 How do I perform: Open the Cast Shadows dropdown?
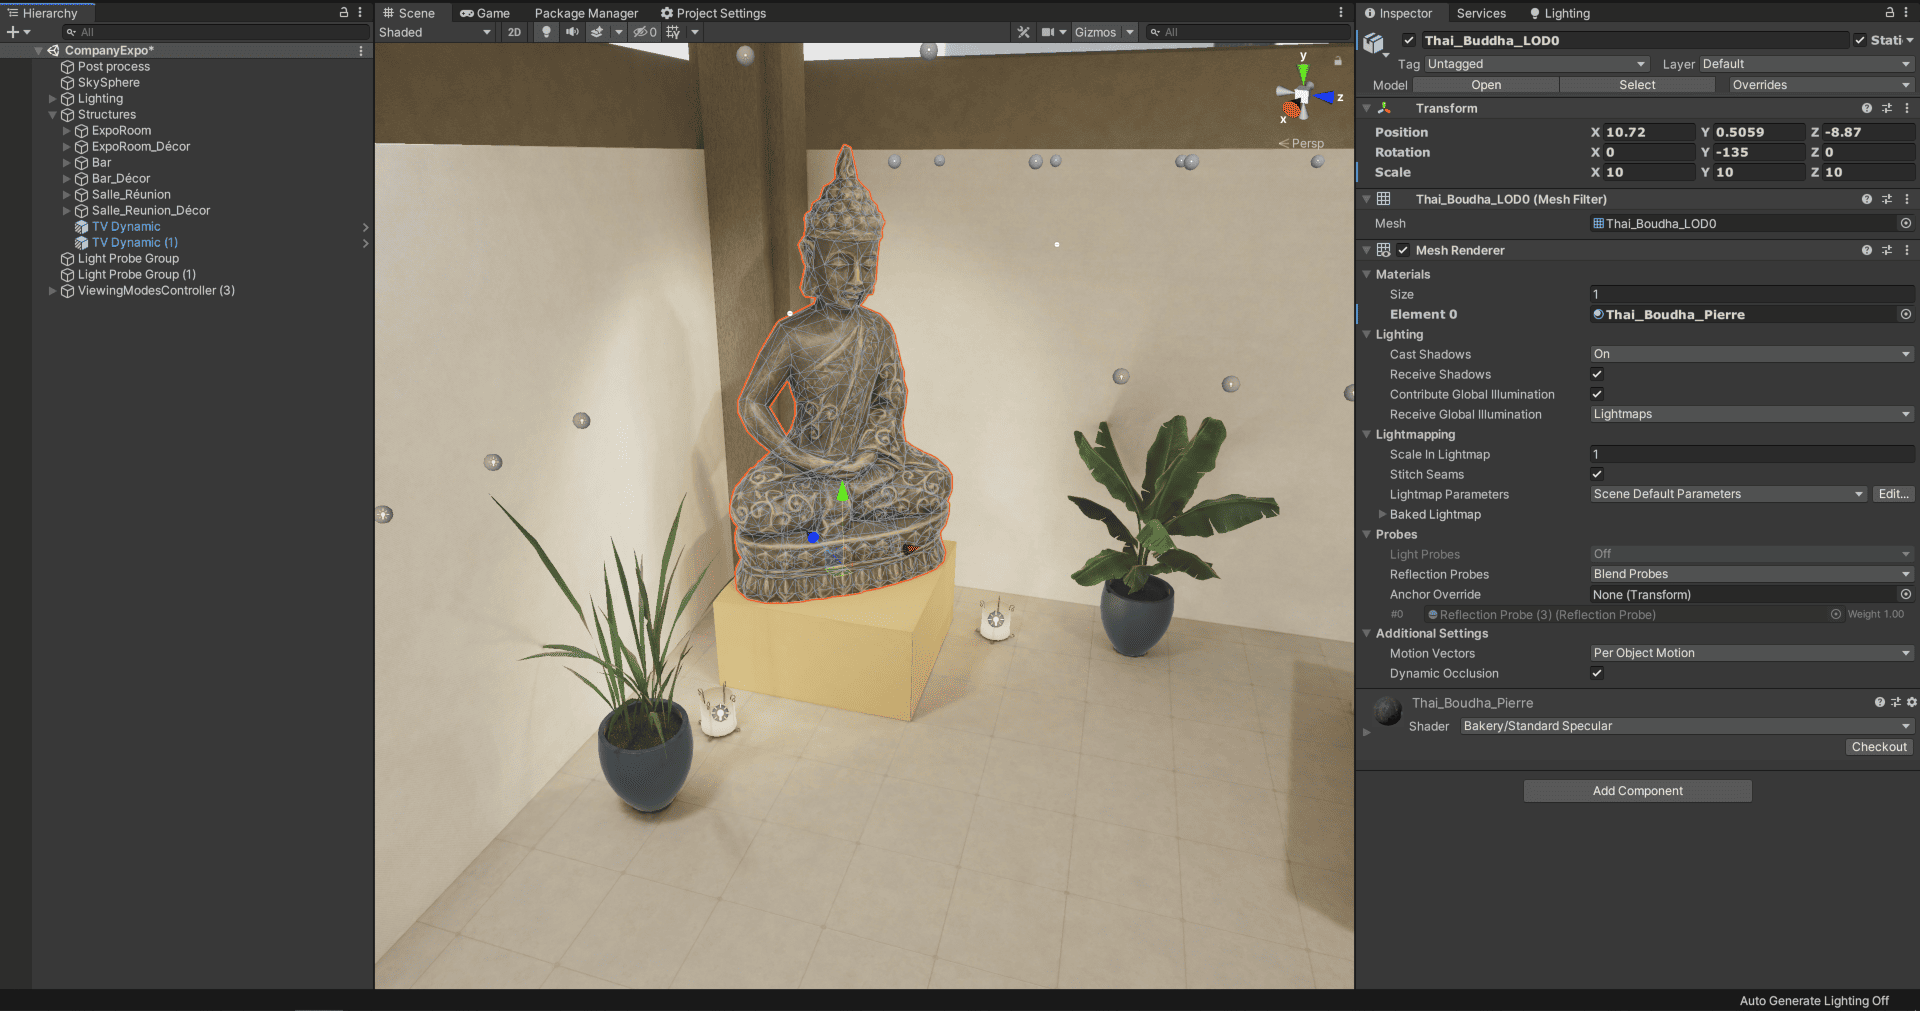(x=1751, y=354)
